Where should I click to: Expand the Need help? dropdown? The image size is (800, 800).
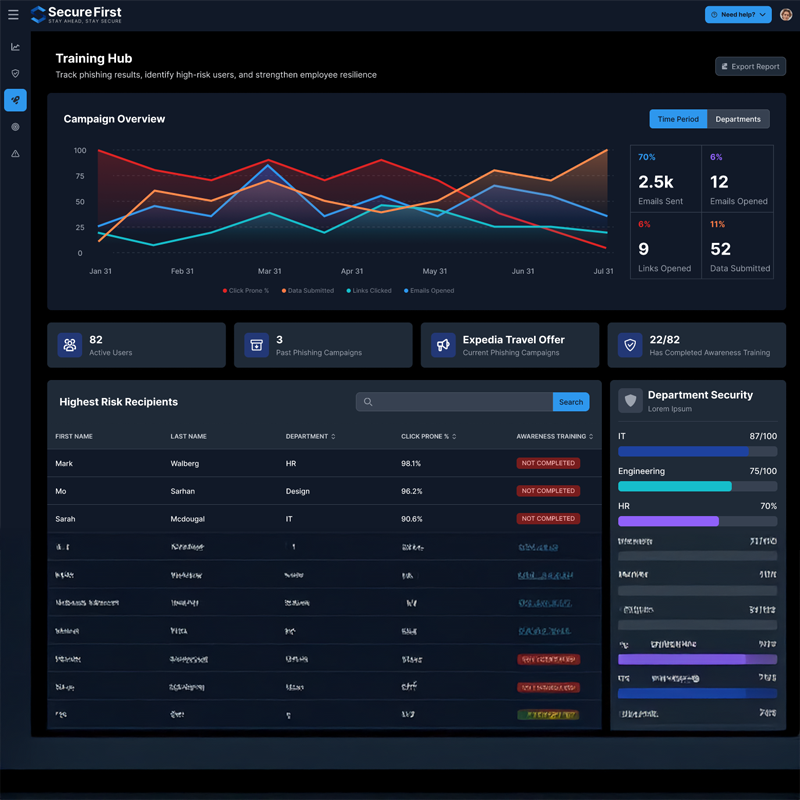[x=738, y=15]
